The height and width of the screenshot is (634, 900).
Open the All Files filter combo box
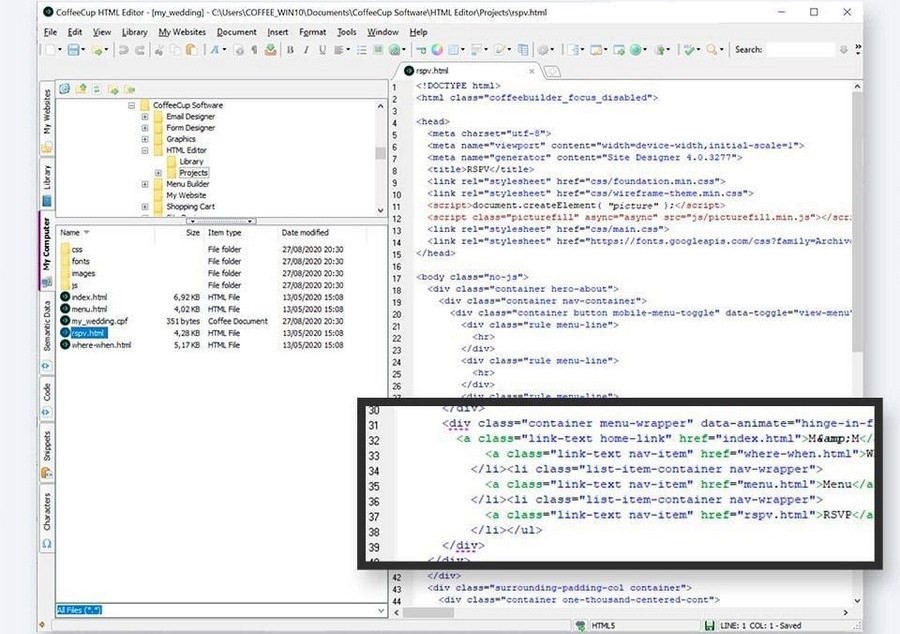(221, 610)
